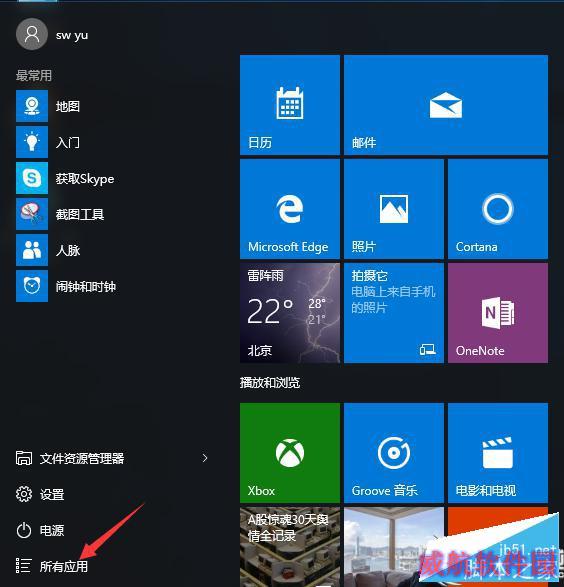Open the Phone Companion 拍摄它 tile
564x587 pixels.
tap(394, 313)
